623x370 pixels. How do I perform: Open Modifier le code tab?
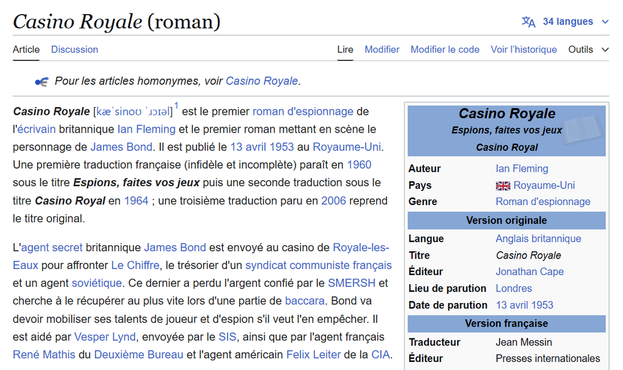[x=445, y=50]
